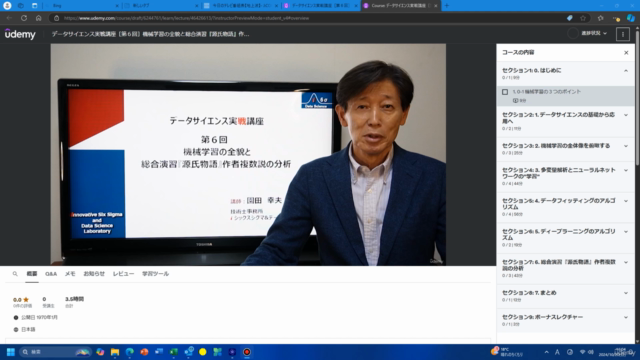Open the Copilot icon in the Edge toolbar

[x=631, y=18]
